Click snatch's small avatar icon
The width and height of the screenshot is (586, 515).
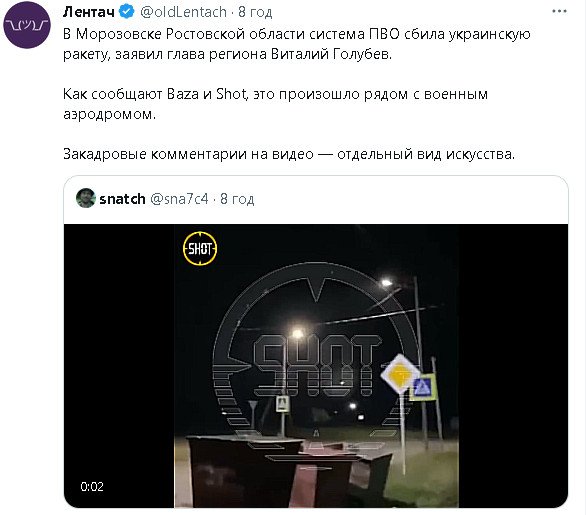86,198
